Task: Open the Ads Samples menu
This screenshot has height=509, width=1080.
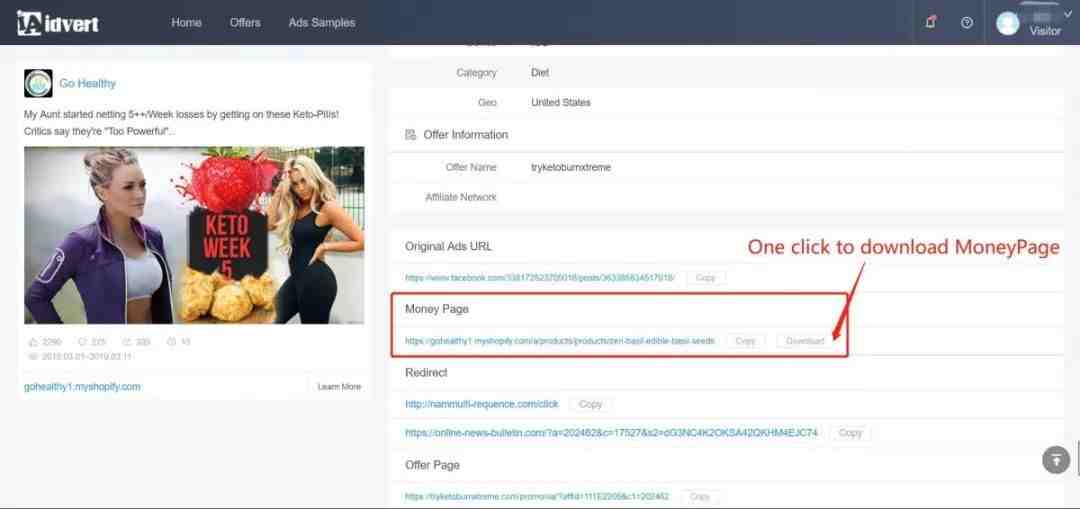Action: pos(322,23)
